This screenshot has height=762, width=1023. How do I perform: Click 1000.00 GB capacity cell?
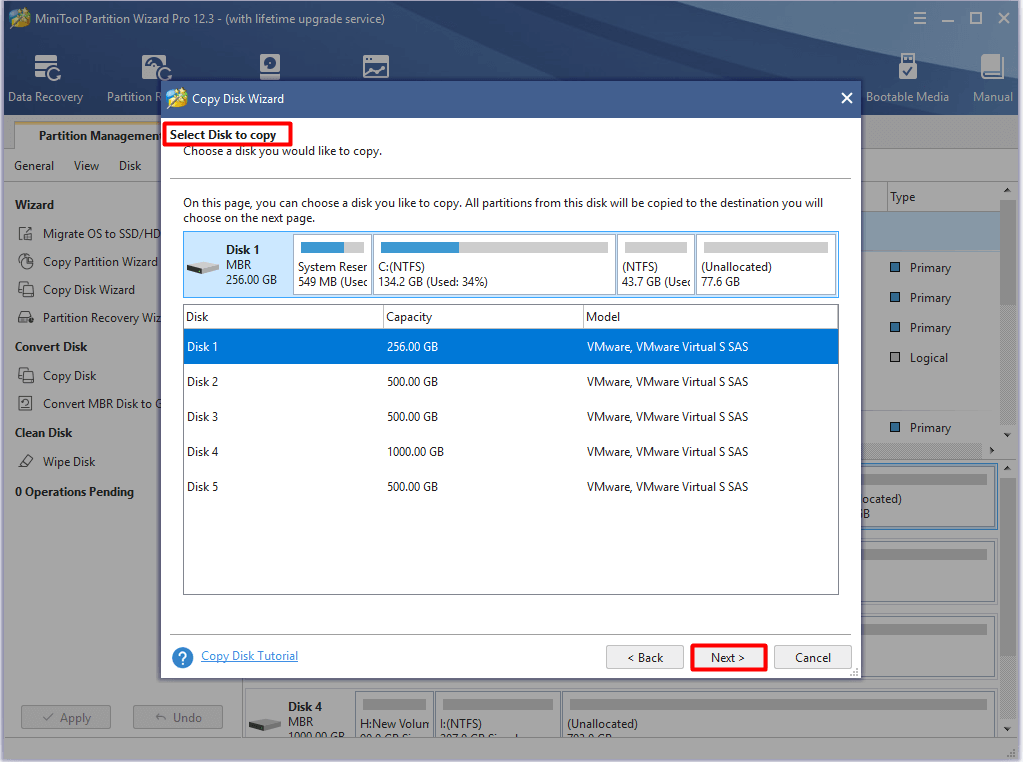415,451
